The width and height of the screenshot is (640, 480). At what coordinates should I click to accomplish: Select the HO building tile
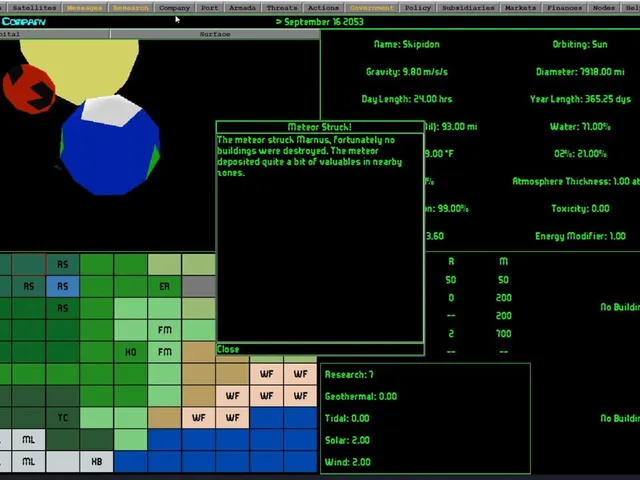[x=131, y=352]
